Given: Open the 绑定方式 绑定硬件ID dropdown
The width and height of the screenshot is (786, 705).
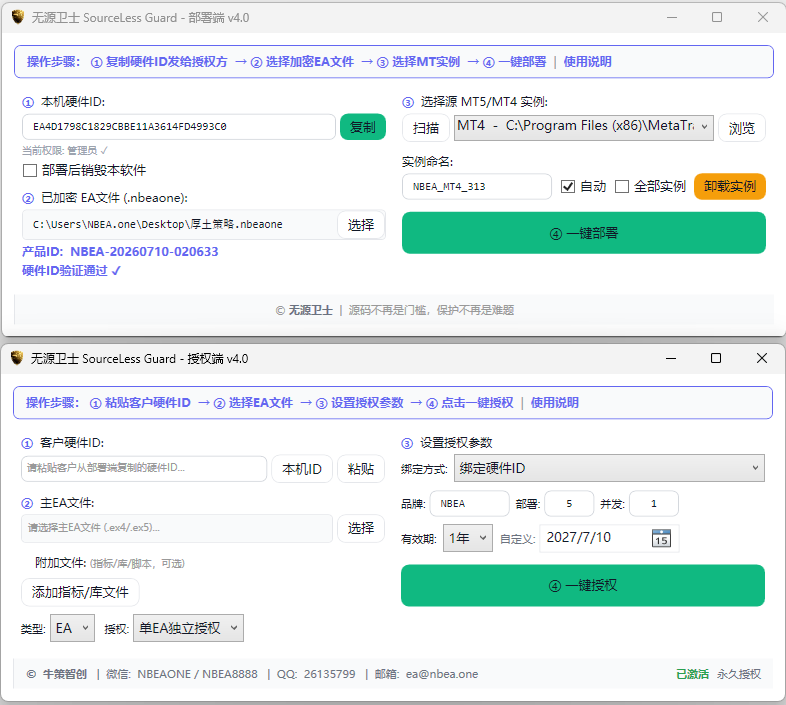Looking at the screenshot, I should (x=609, y=468).
